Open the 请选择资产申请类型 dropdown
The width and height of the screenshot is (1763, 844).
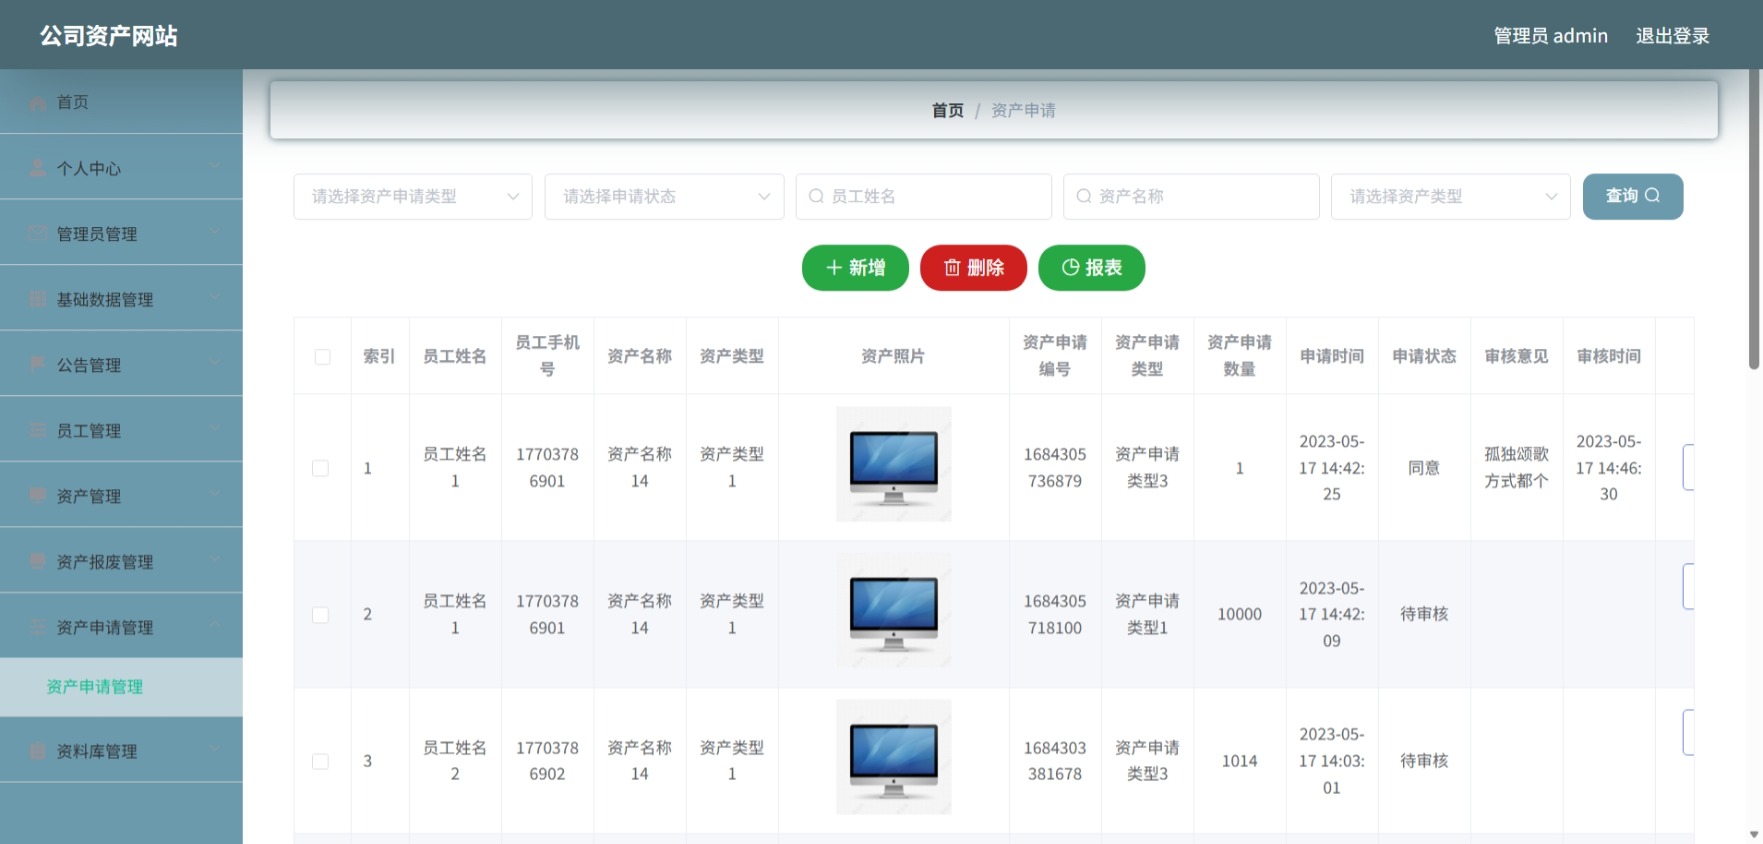[x=413, y=196]
